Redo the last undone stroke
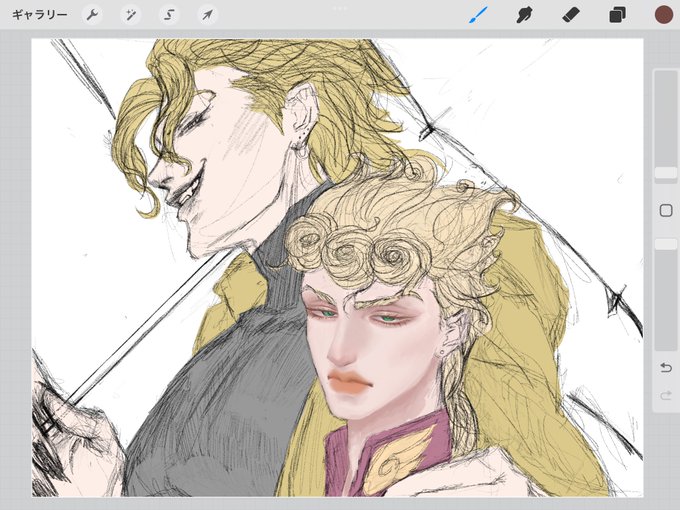The width and height of the screenshot is (680, 510). point(666,396)
